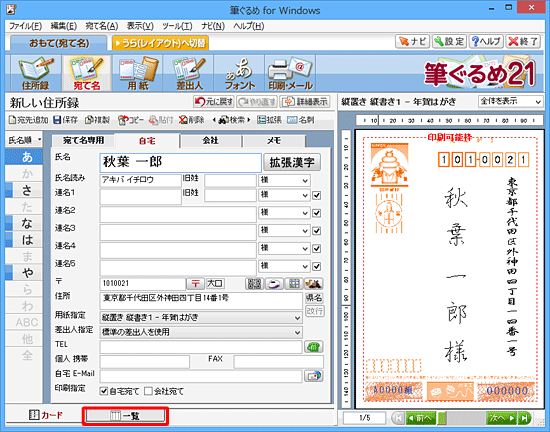Click the 複製 duplicate icon
The image size is (550, 432).
(x=97, y=120)
